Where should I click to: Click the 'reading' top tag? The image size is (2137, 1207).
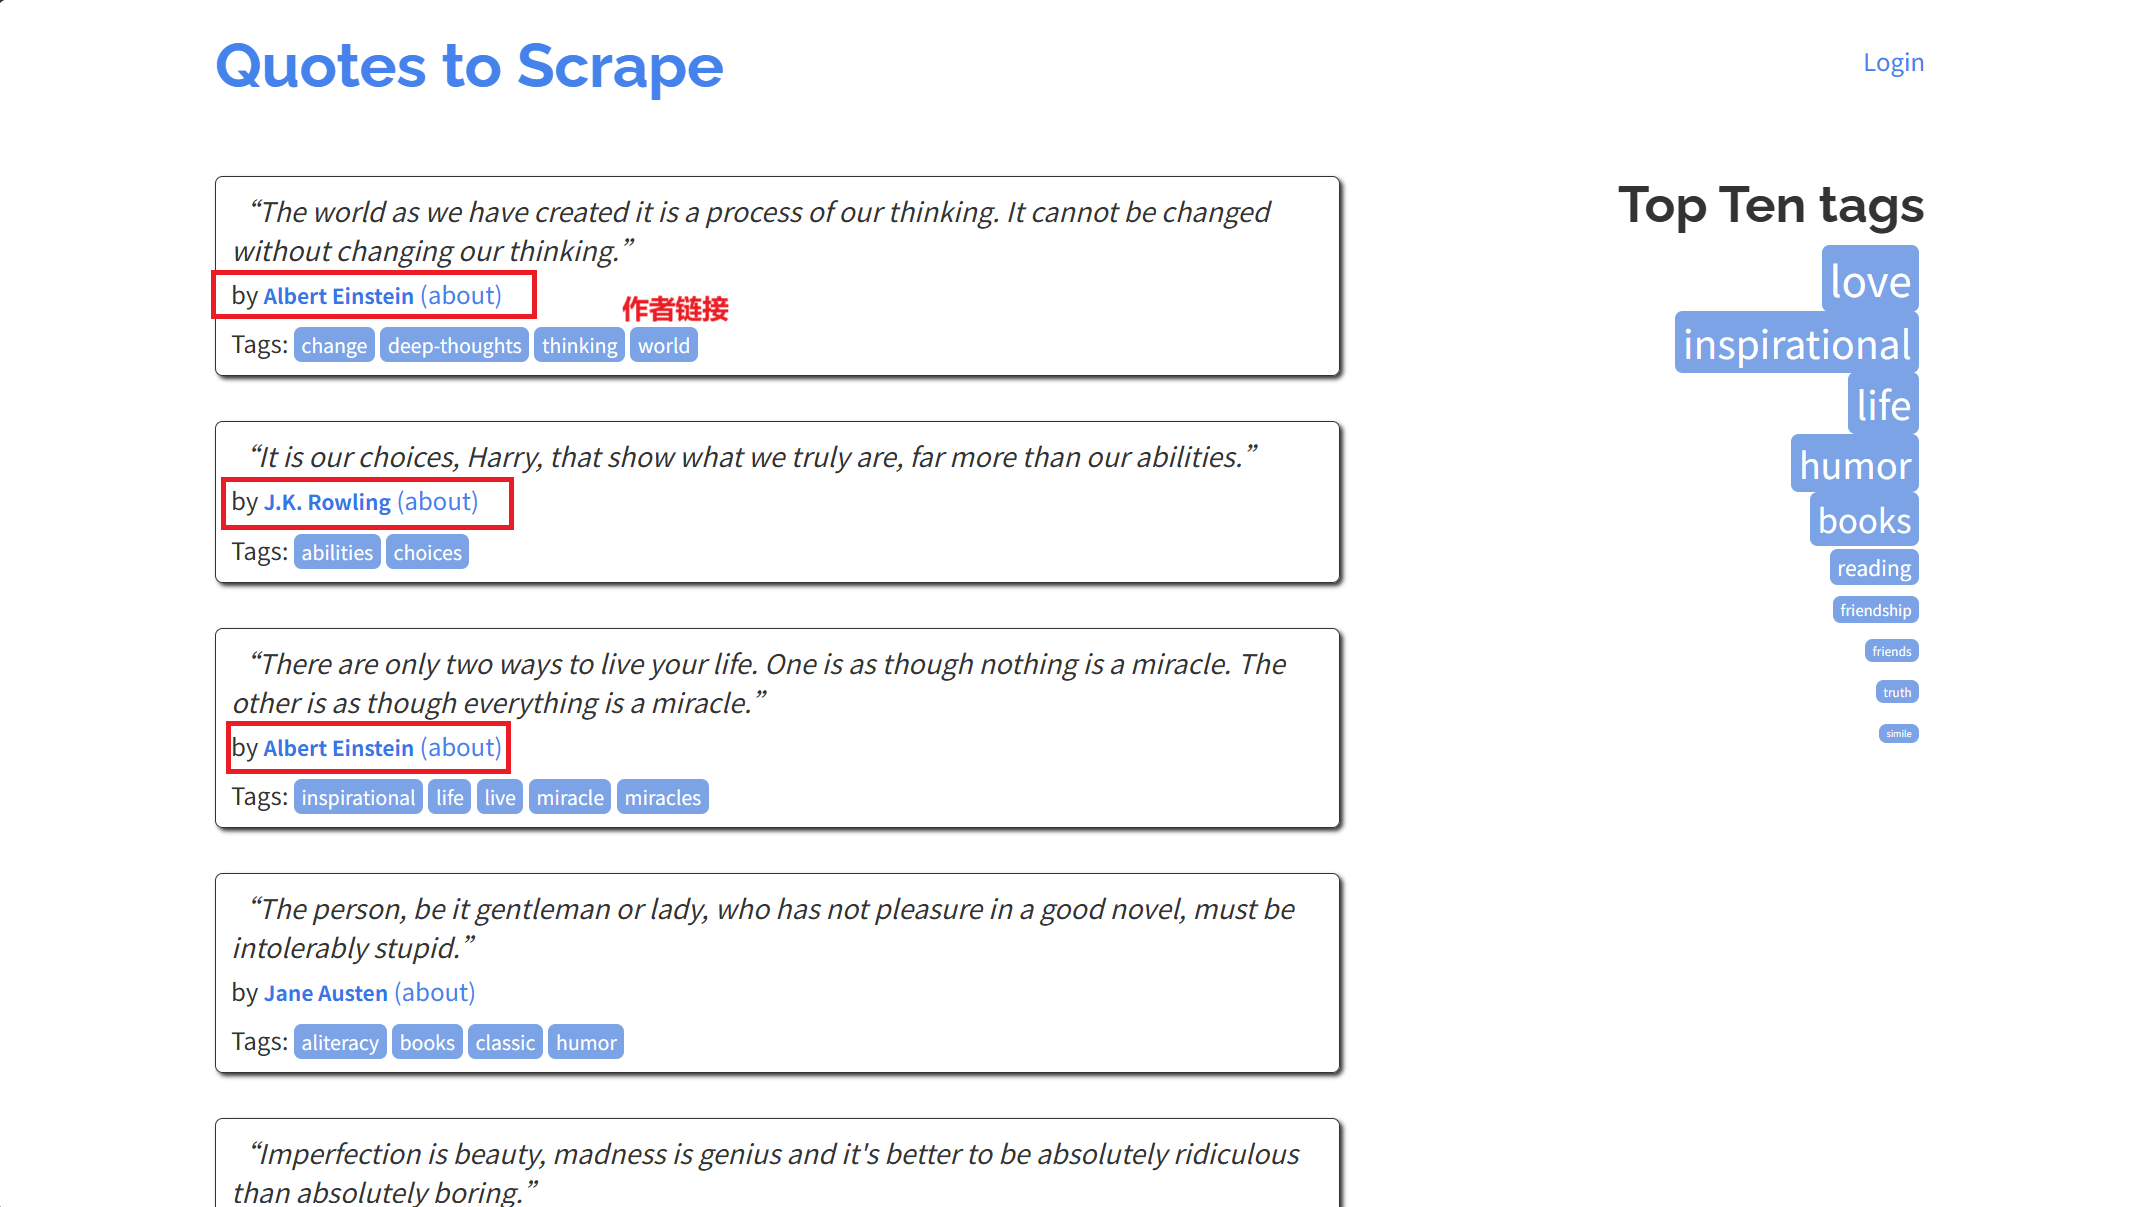(1873, 568)
